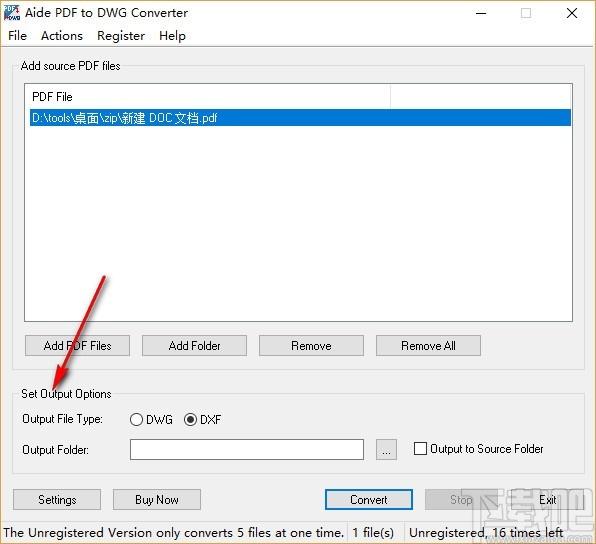Click 'Unregistered, 16 times left' status text
The image size is (596, 544).
tap(486, 533)
